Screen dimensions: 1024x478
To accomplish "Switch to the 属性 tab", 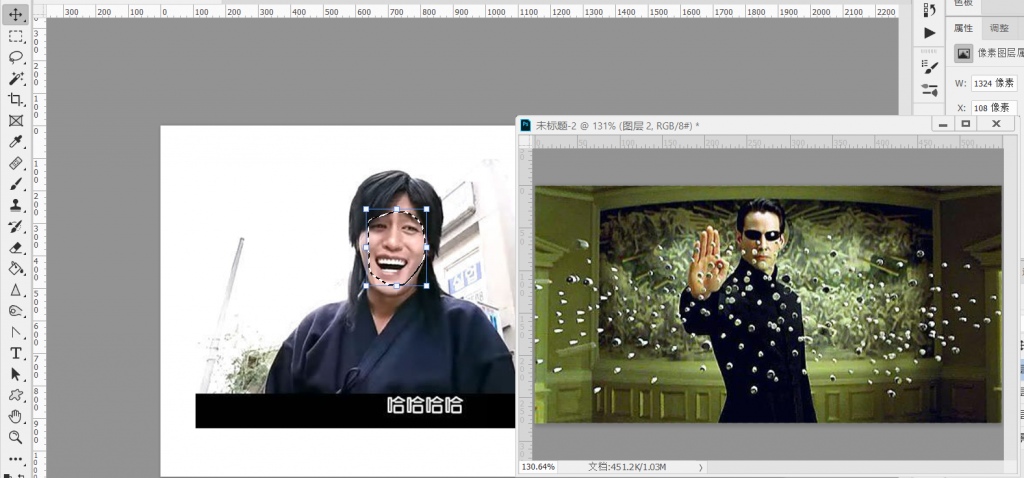I will coord(963,28).
